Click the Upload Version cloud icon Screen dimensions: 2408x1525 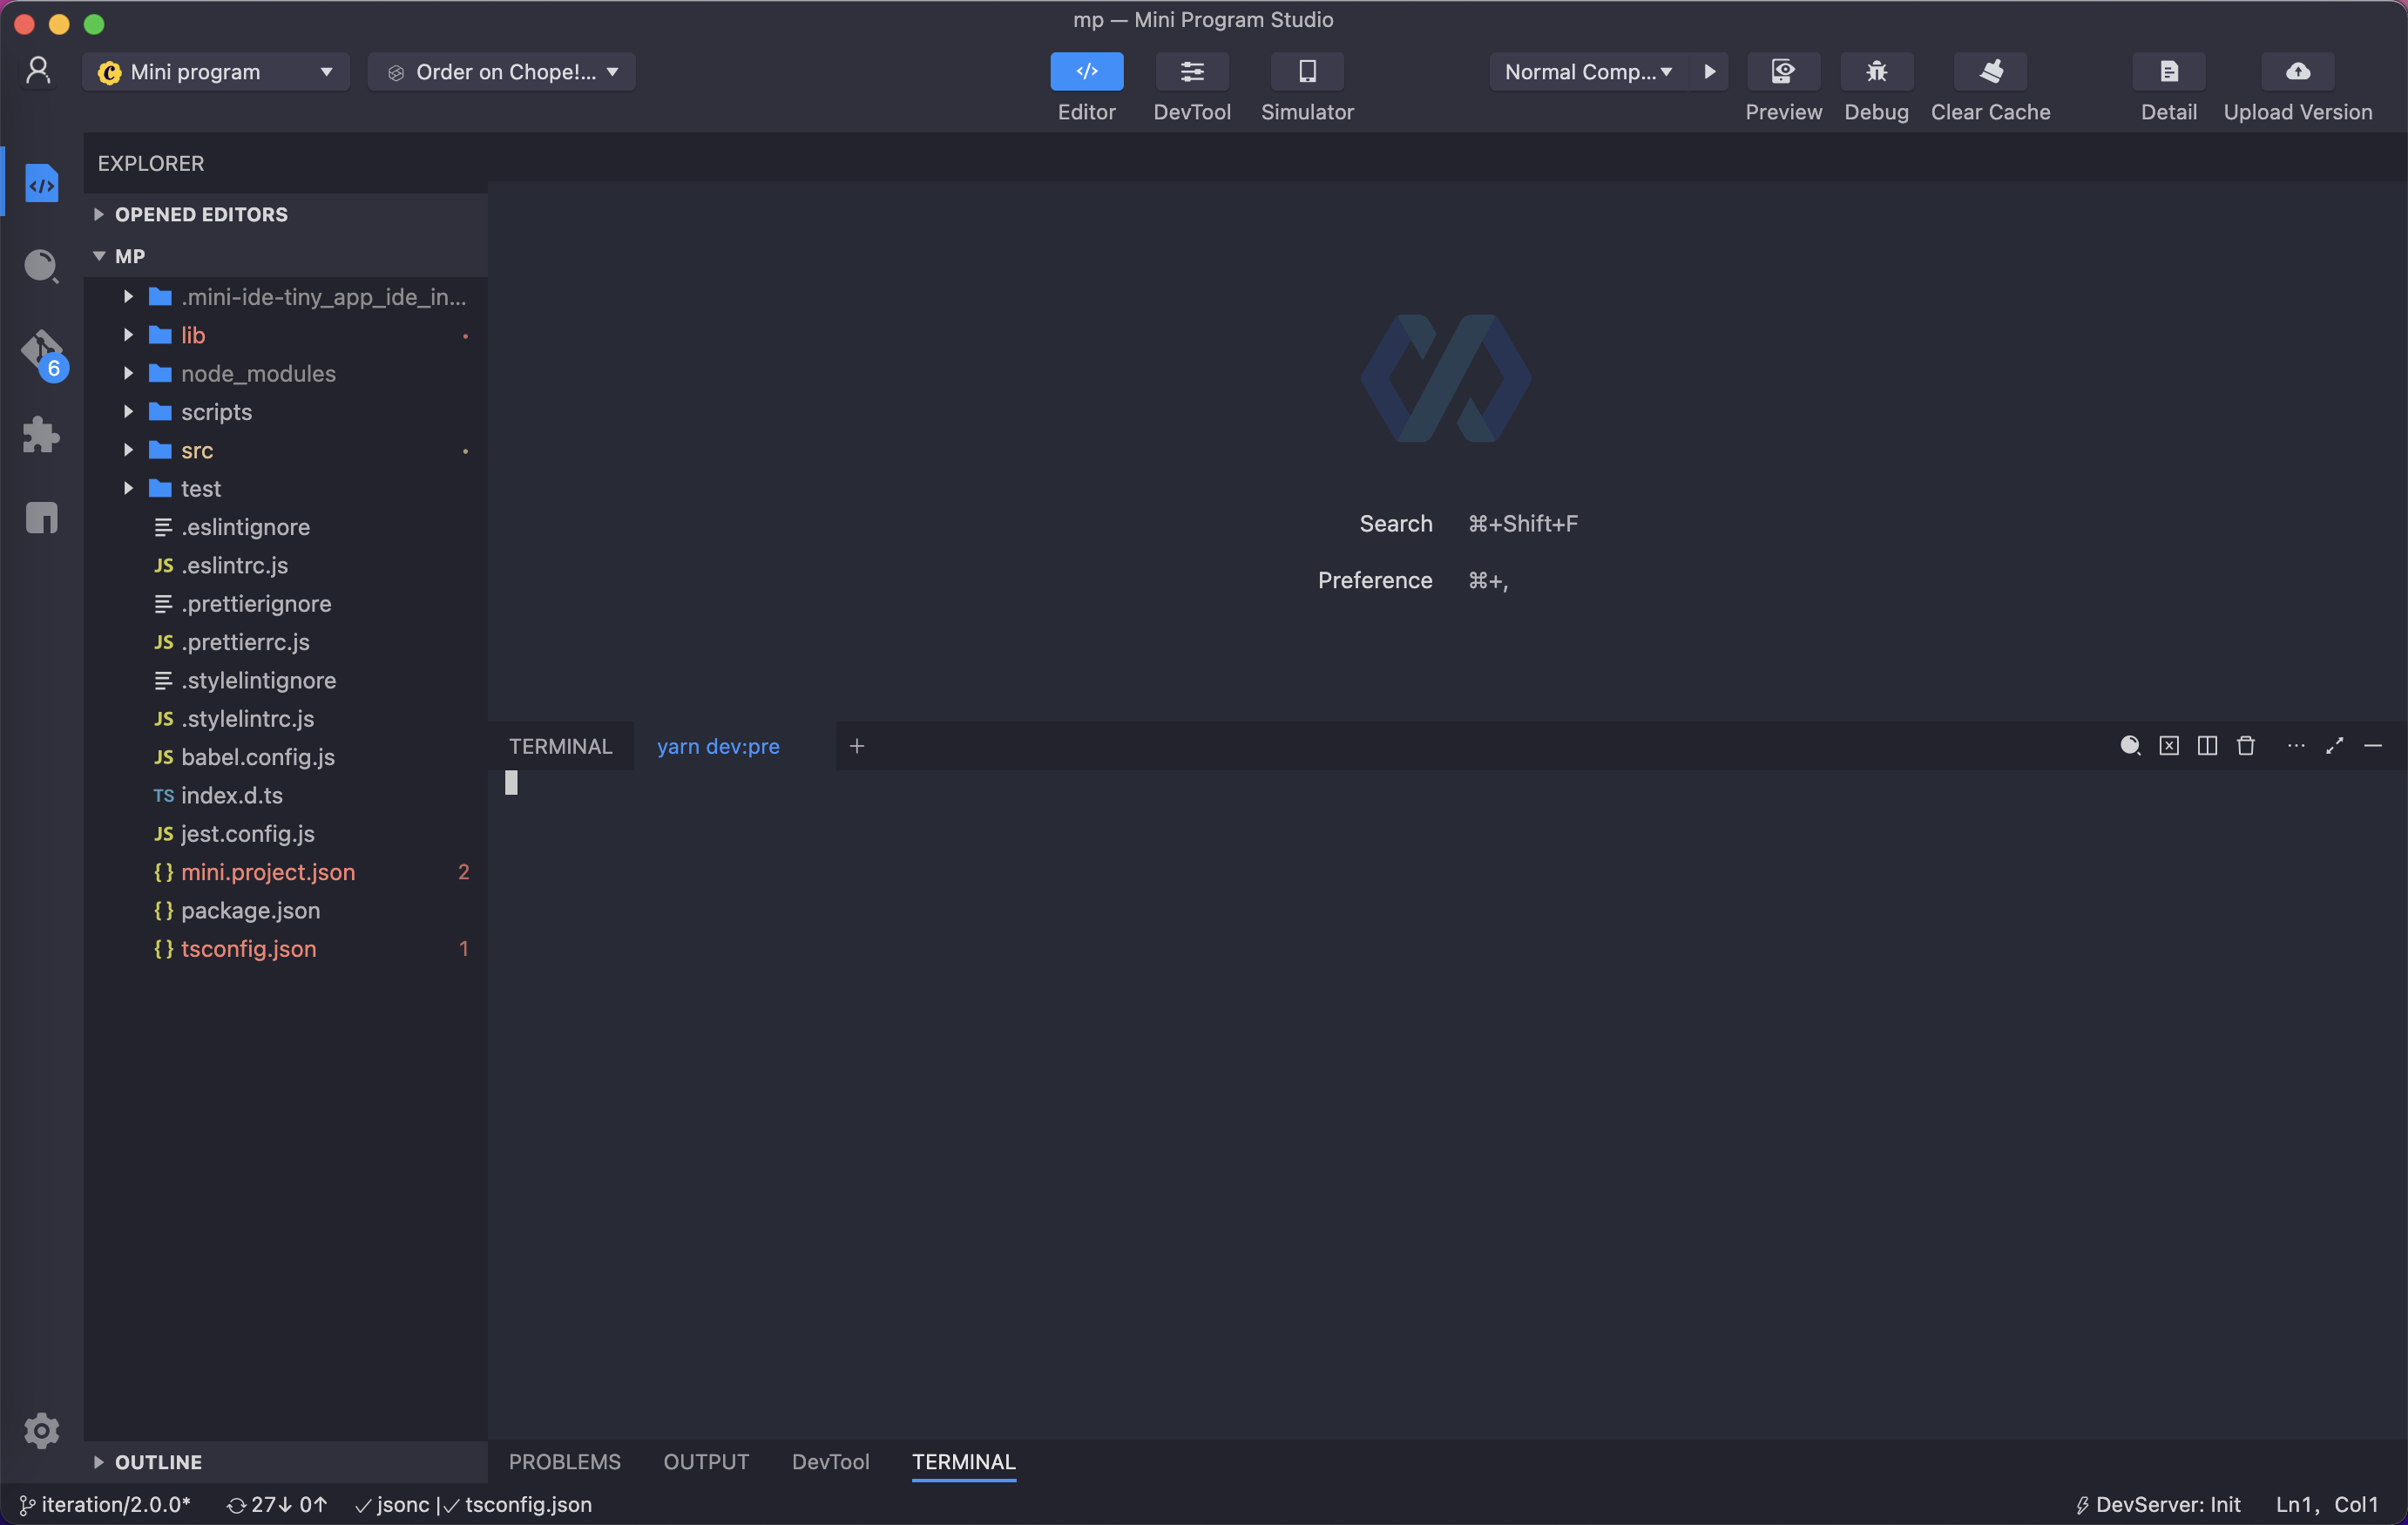(x=2296, y=71)
